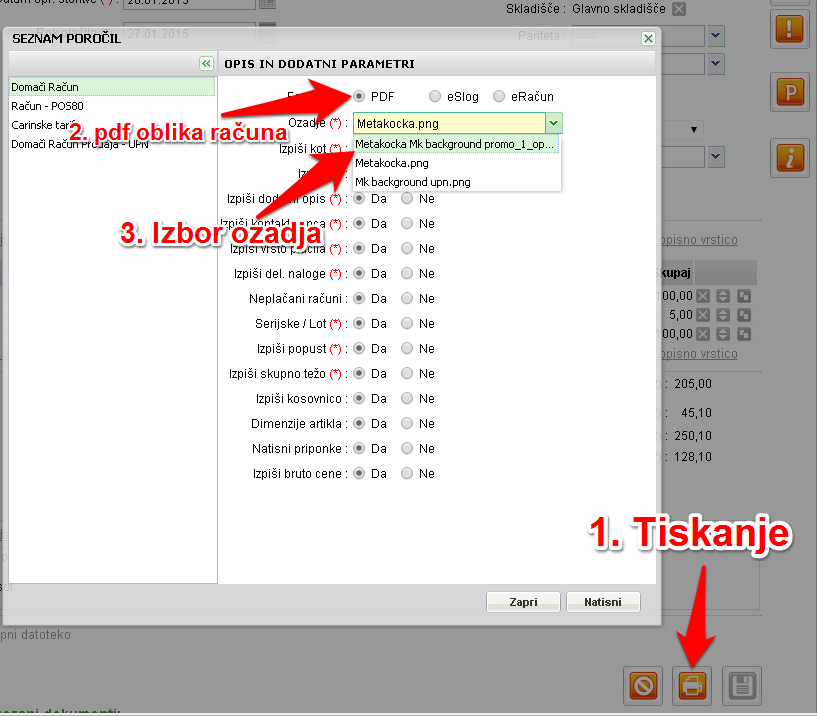Viewport: 817px width, 716px height.
Task: Choose Metakocka.png option in list
Action: coord(456,163)
